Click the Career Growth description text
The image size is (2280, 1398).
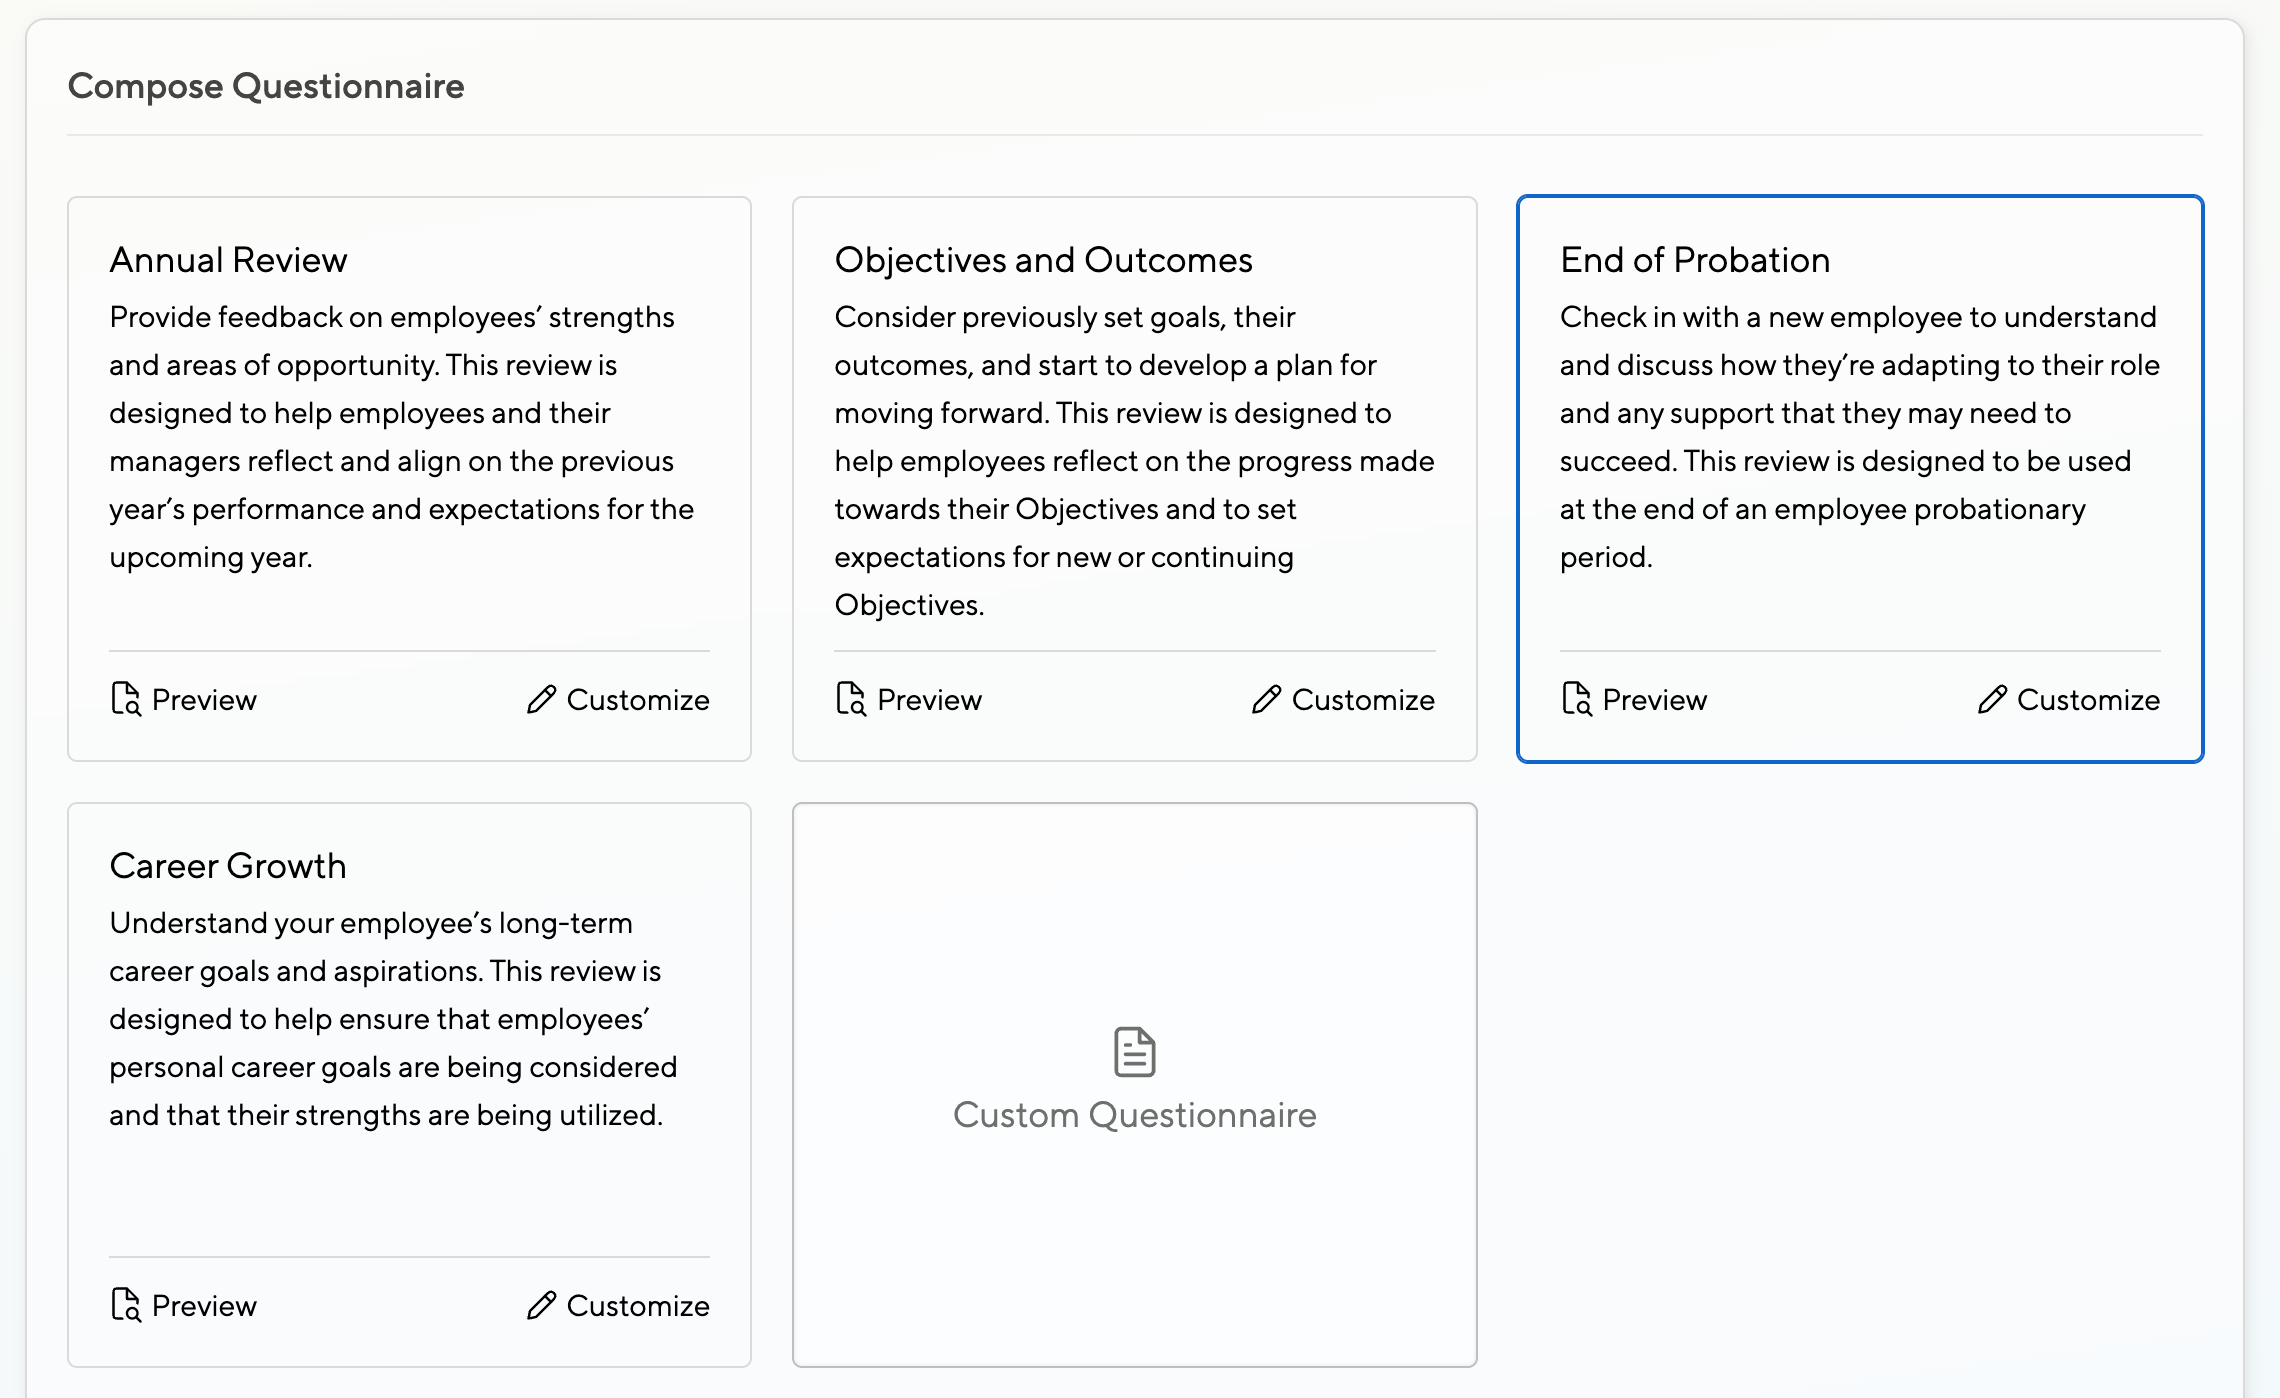tap(392, 1018)
